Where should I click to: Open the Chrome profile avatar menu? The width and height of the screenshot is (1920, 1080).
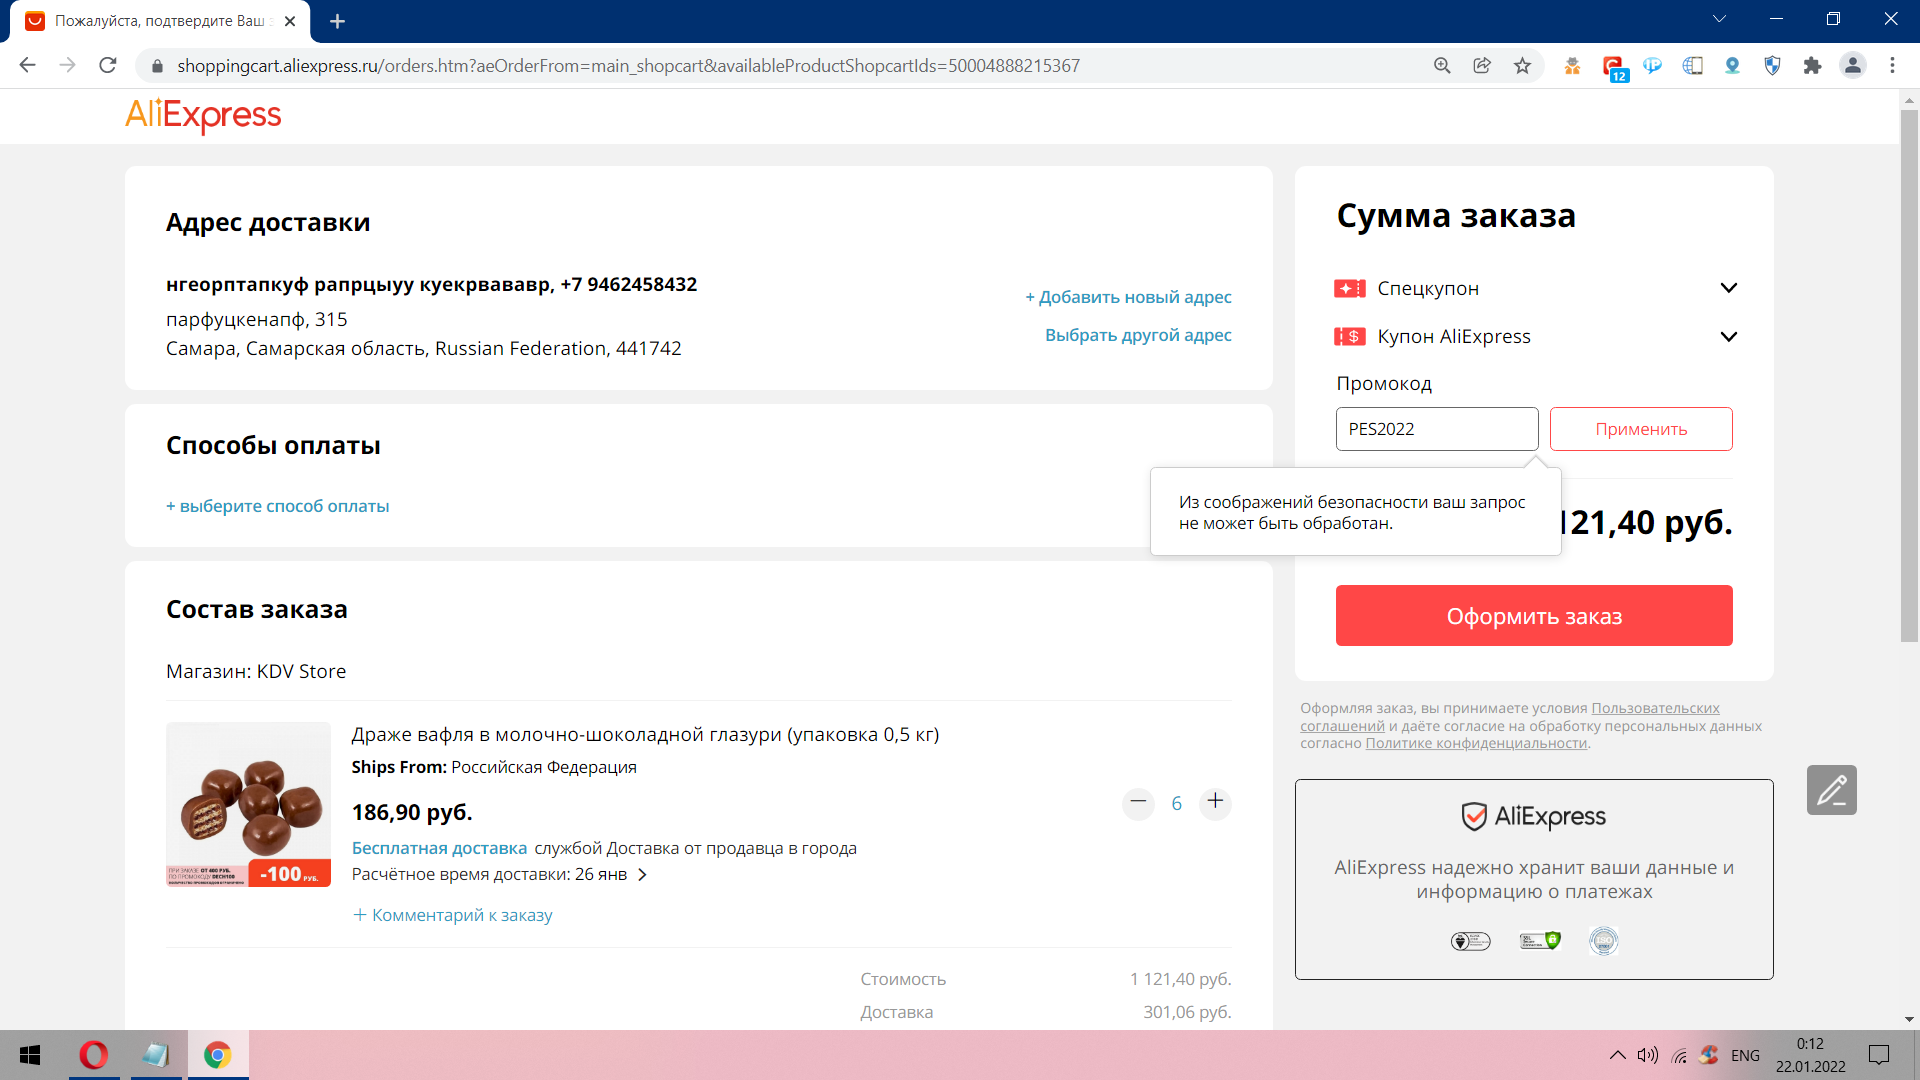pos(1852,66)
